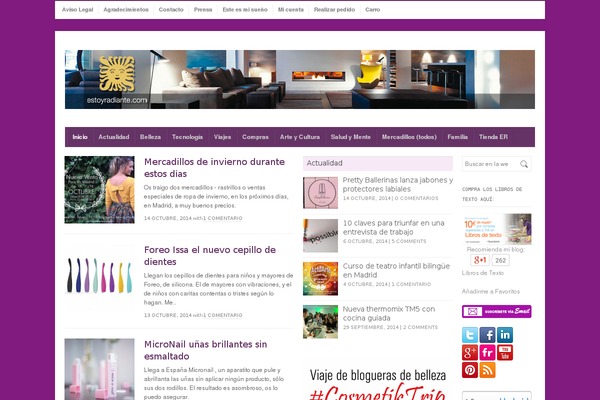Open the Pinterest social icon
The height and width of the screenshot is (400, 600).
(470, 370)
